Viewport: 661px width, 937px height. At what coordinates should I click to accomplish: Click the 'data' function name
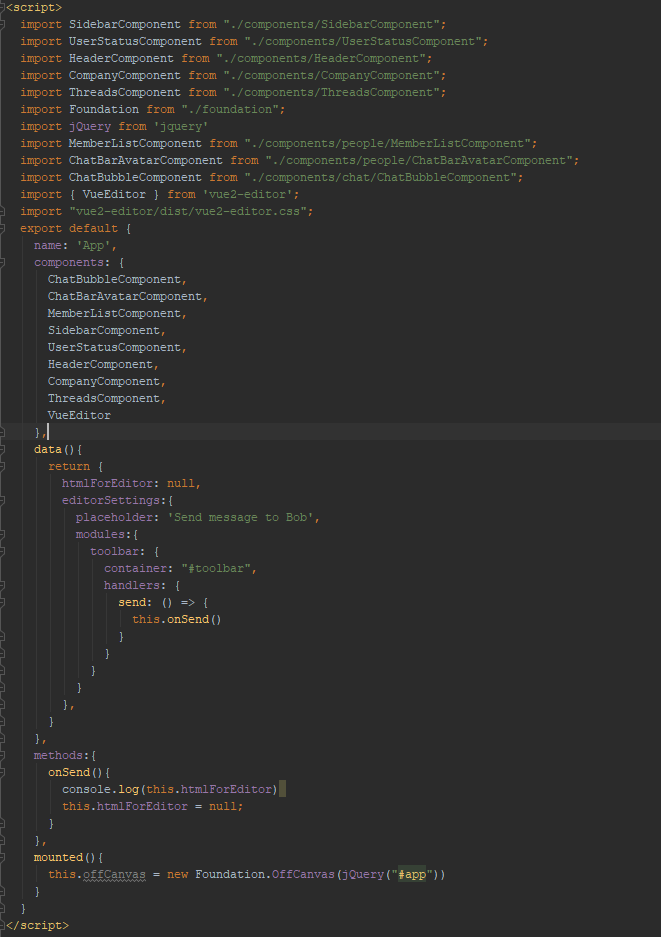click(x=48, y=449)
